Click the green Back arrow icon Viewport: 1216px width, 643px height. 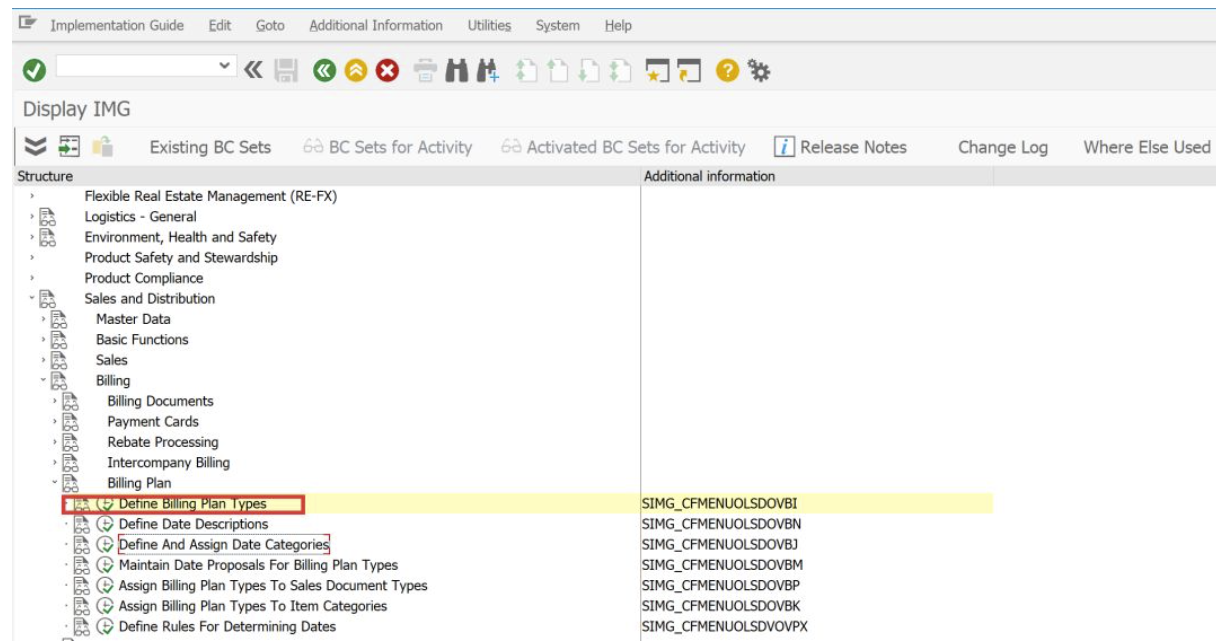pos(324,71)
